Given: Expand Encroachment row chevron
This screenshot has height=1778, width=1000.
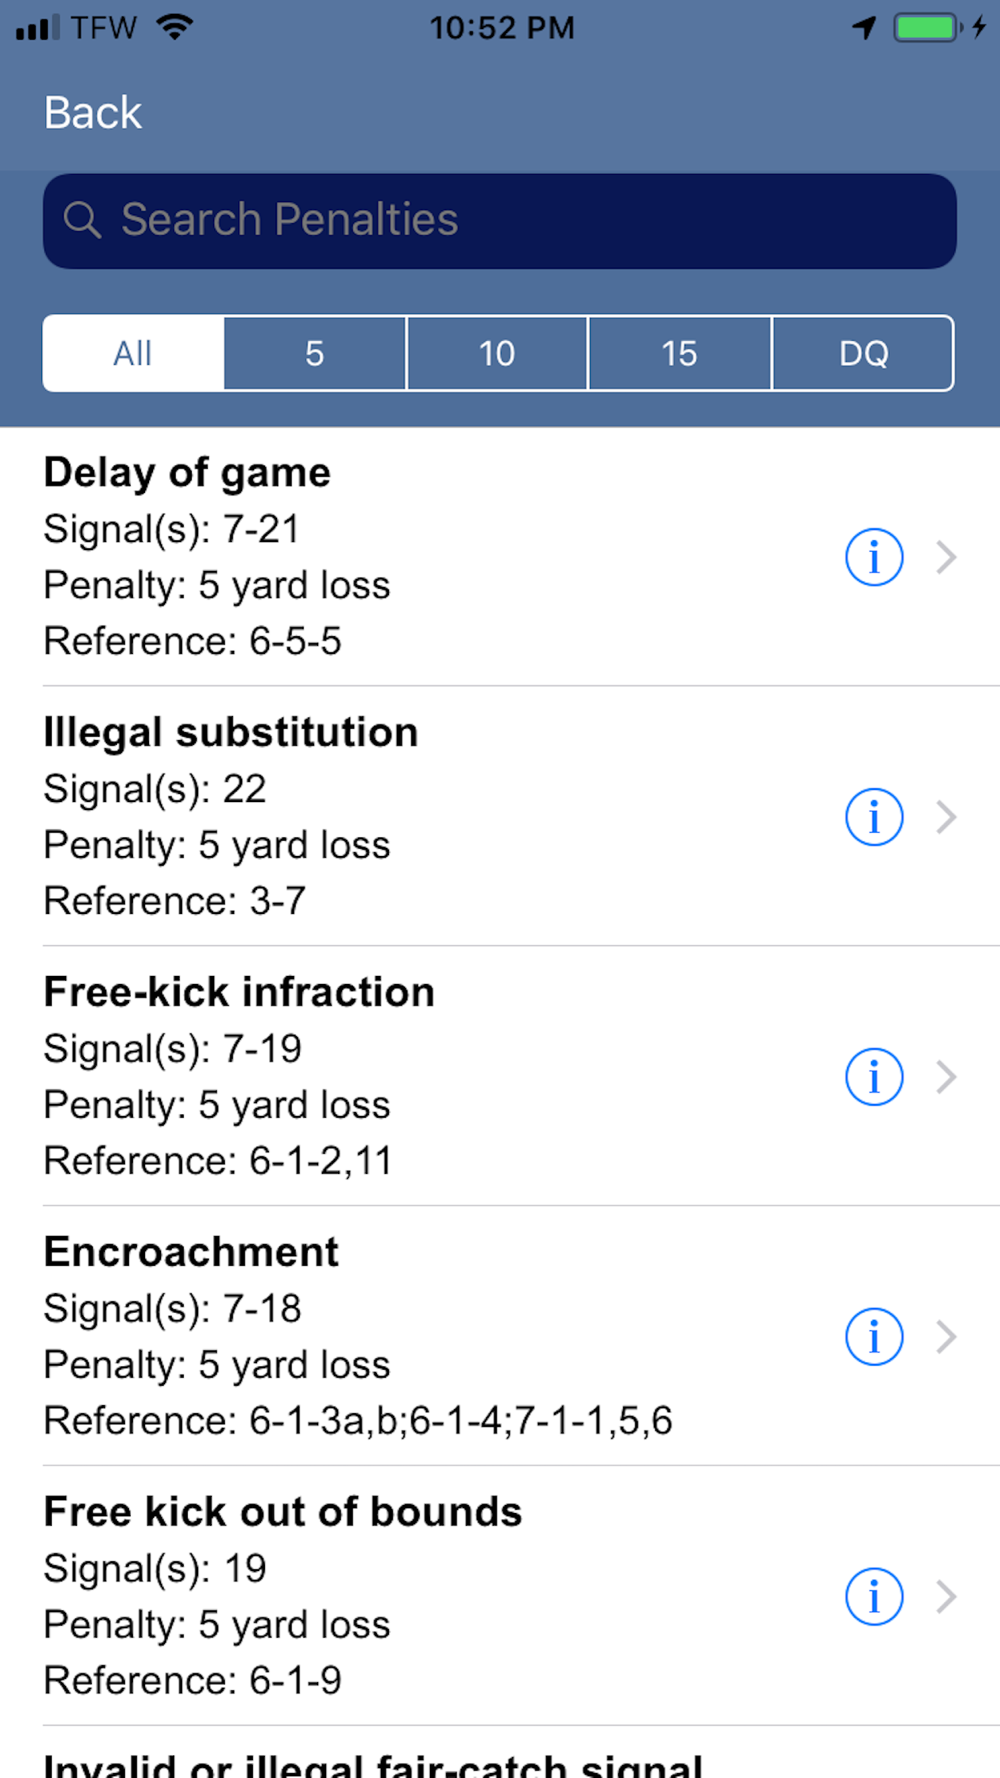Looking at the screenshot, I should 946,1337.
